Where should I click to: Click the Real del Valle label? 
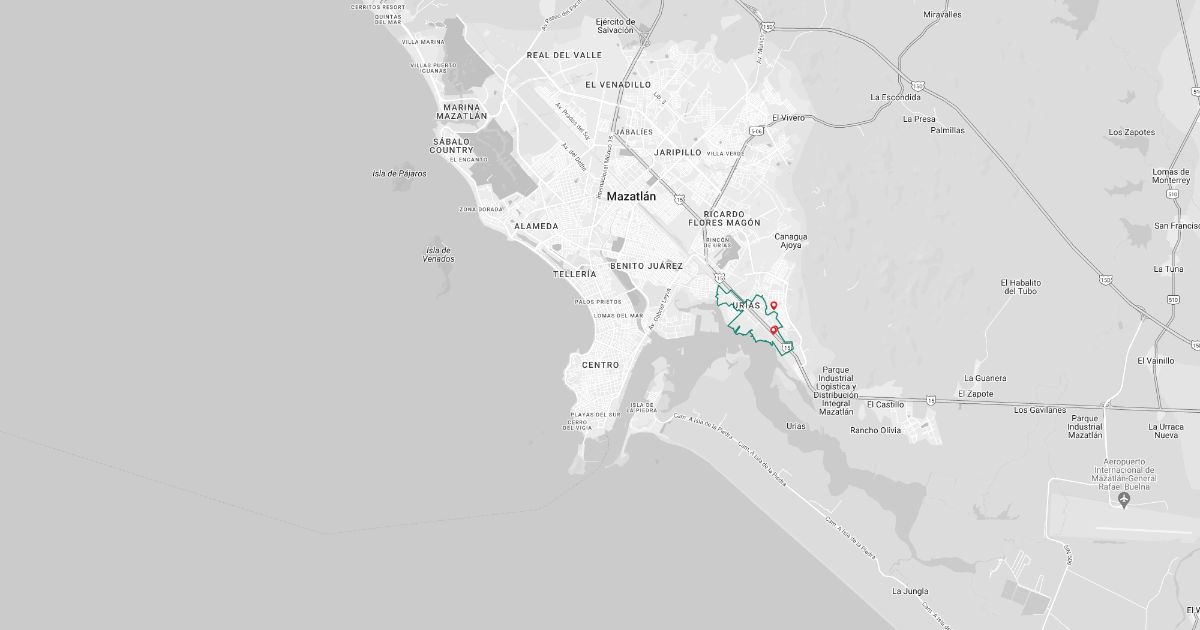point(564,55)
